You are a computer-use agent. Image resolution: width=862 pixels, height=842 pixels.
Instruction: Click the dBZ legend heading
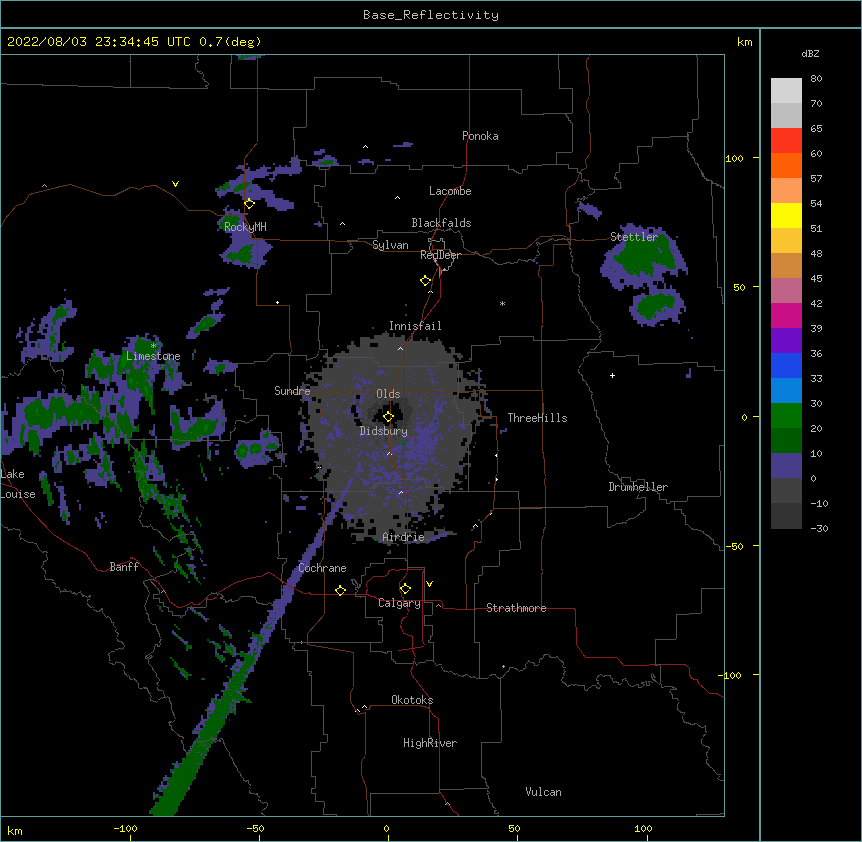pyautogui.click(x=810, y=54)
